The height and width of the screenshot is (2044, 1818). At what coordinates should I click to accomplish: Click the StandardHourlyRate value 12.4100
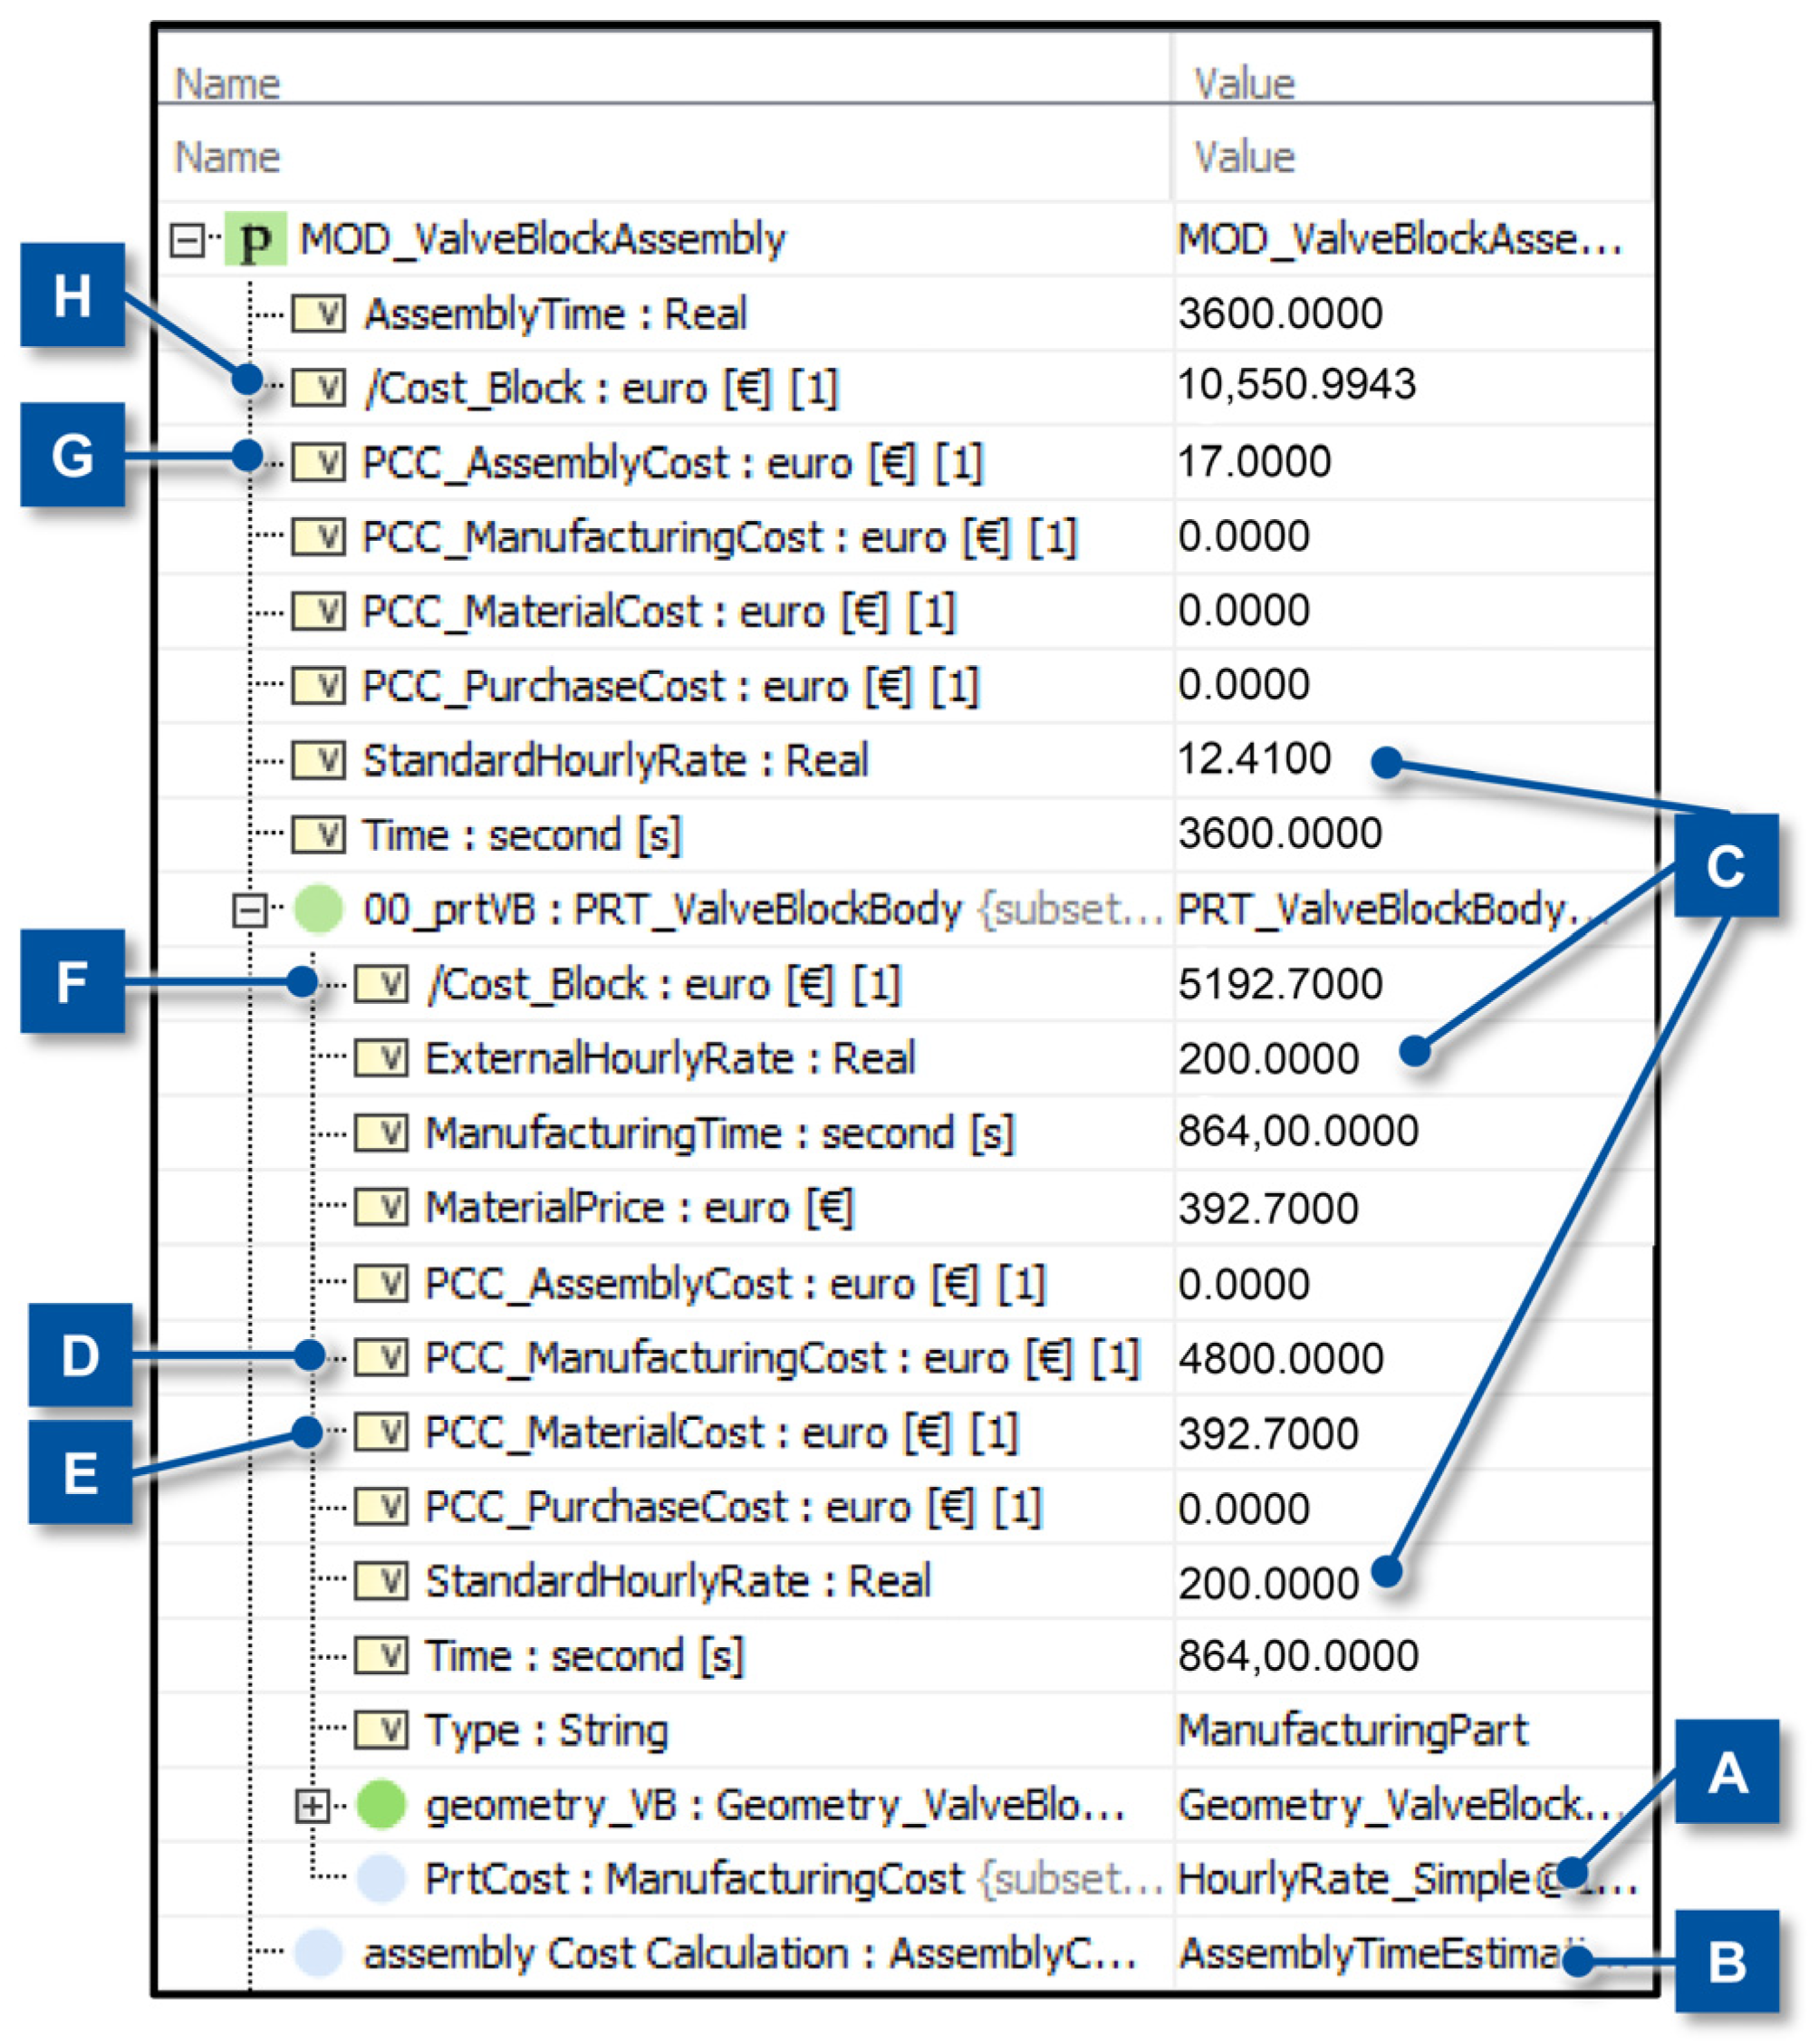[x=1254, y=759]
